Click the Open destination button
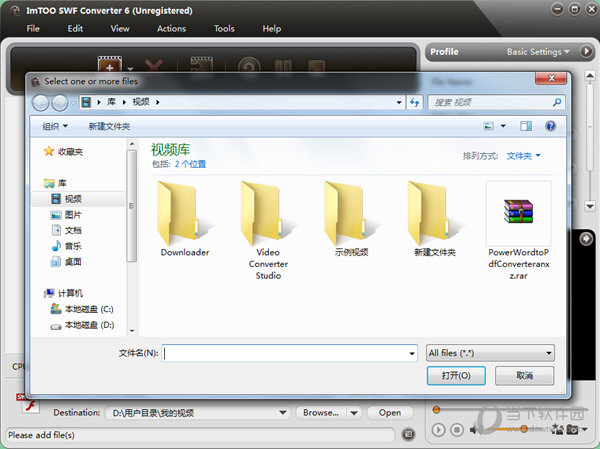The width and height of the screenshot is (600, 449). (390, 413)
